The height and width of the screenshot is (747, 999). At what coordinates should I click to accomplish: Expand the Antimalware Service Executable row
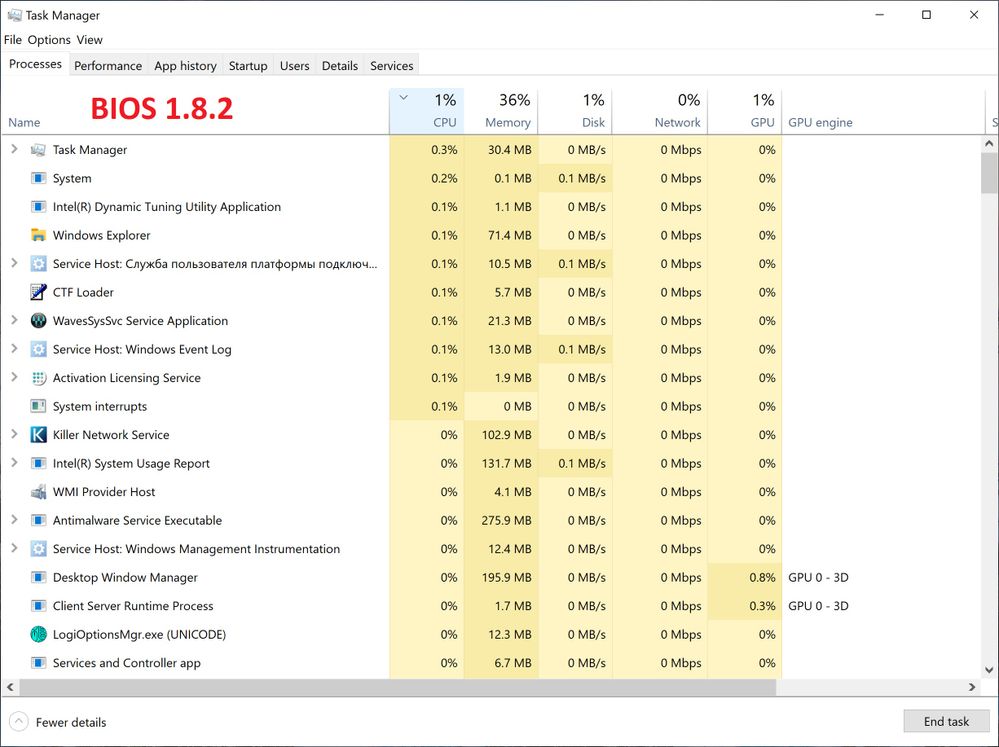(14, 519)
